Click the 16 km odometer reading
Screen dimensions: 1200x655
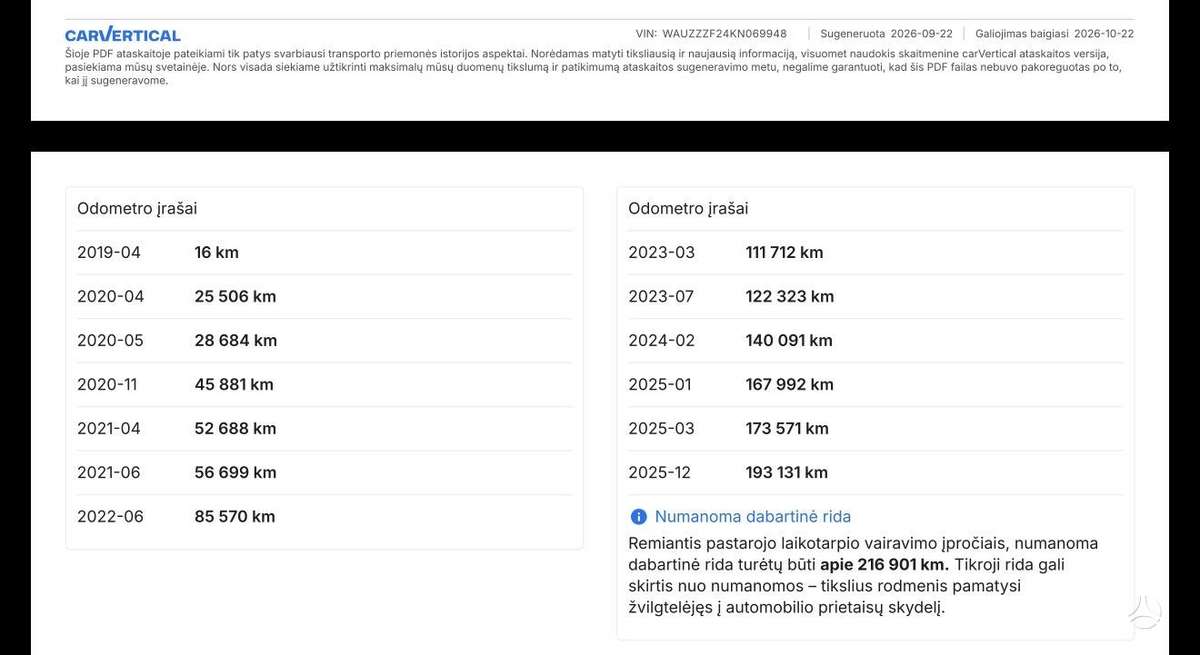tap(216, 253)
